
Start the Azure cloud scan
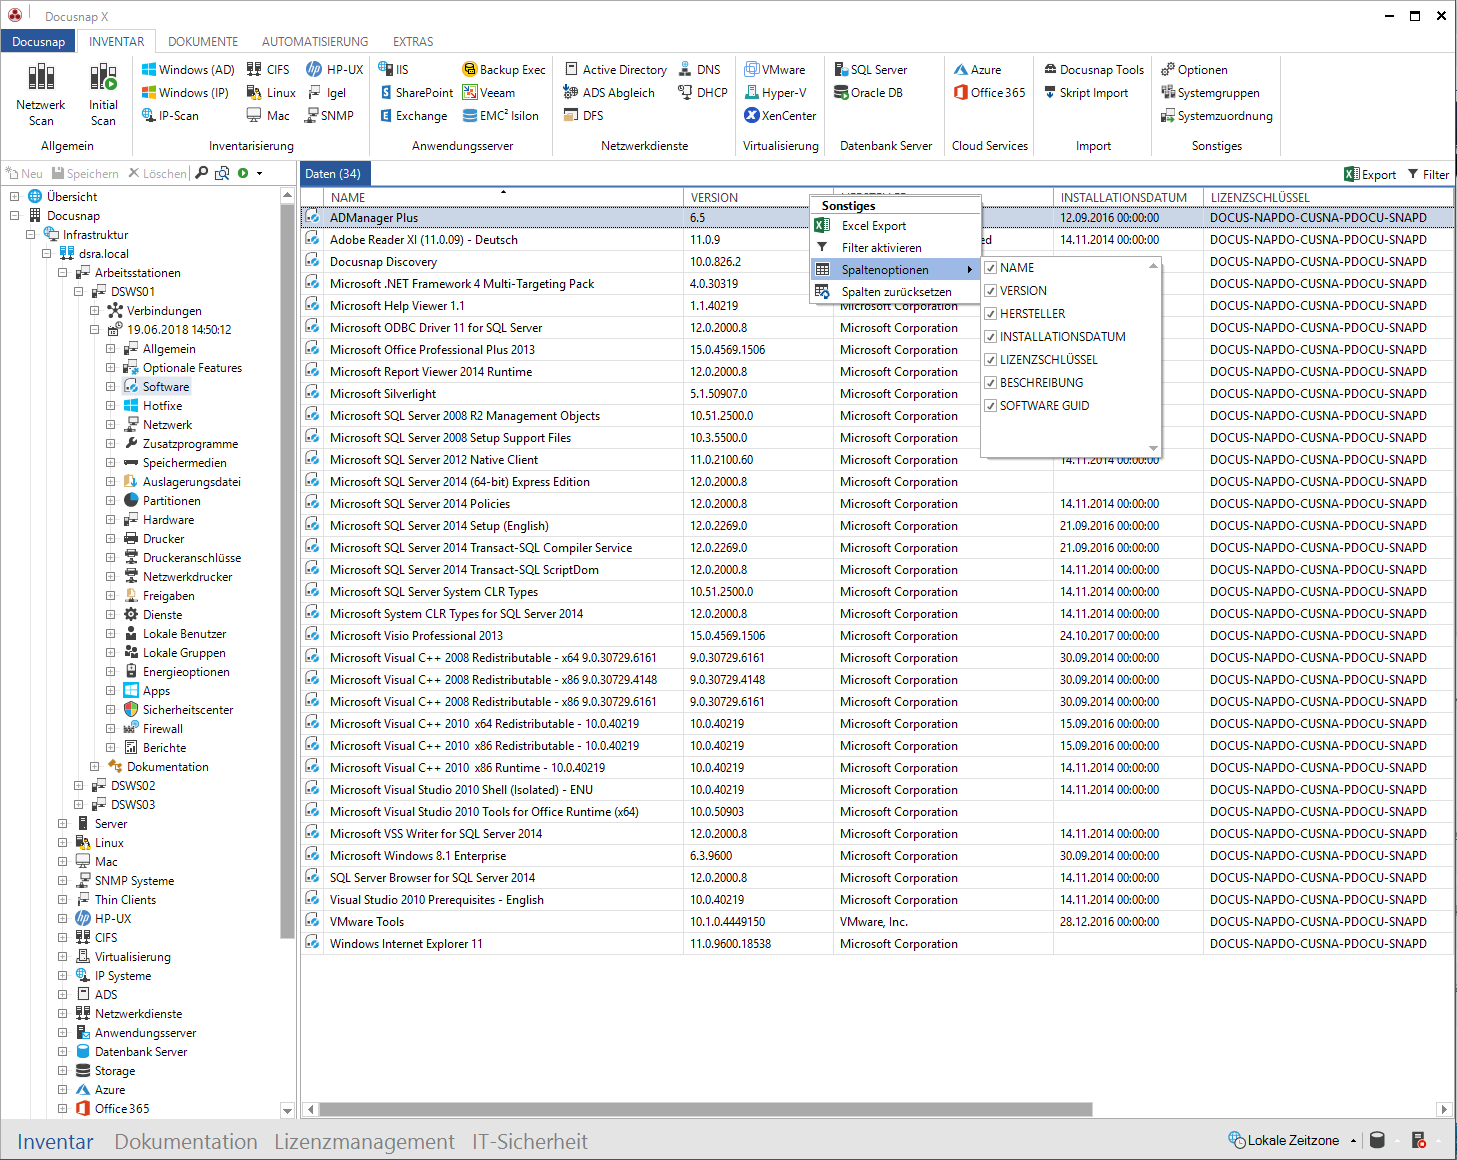(977, 70)
